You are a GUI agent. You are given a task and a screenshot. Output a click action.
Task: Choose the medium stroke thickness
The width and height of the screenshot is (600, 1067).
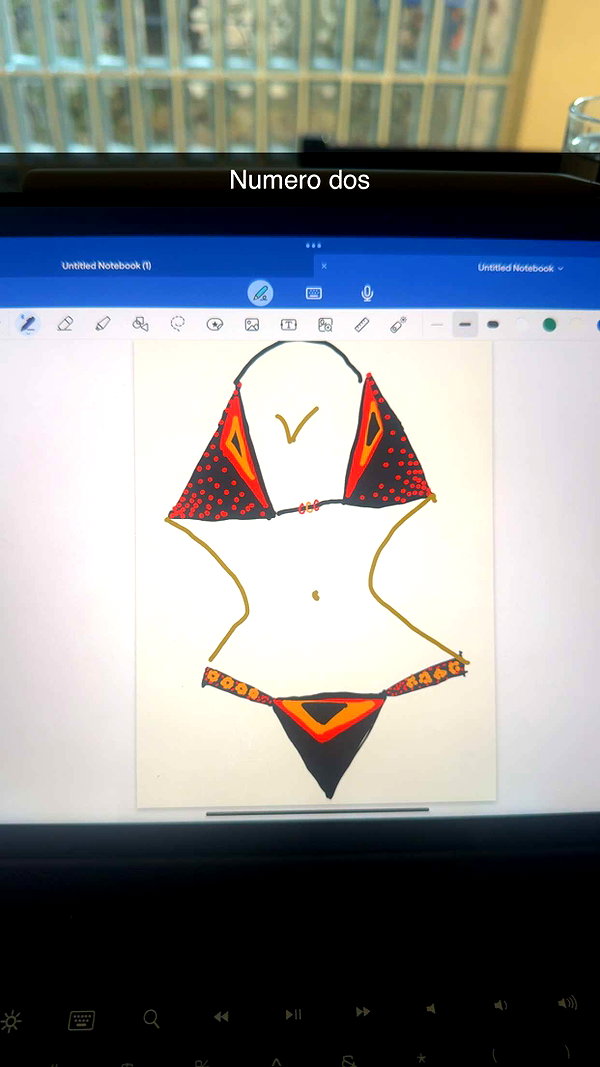(465, 325)
